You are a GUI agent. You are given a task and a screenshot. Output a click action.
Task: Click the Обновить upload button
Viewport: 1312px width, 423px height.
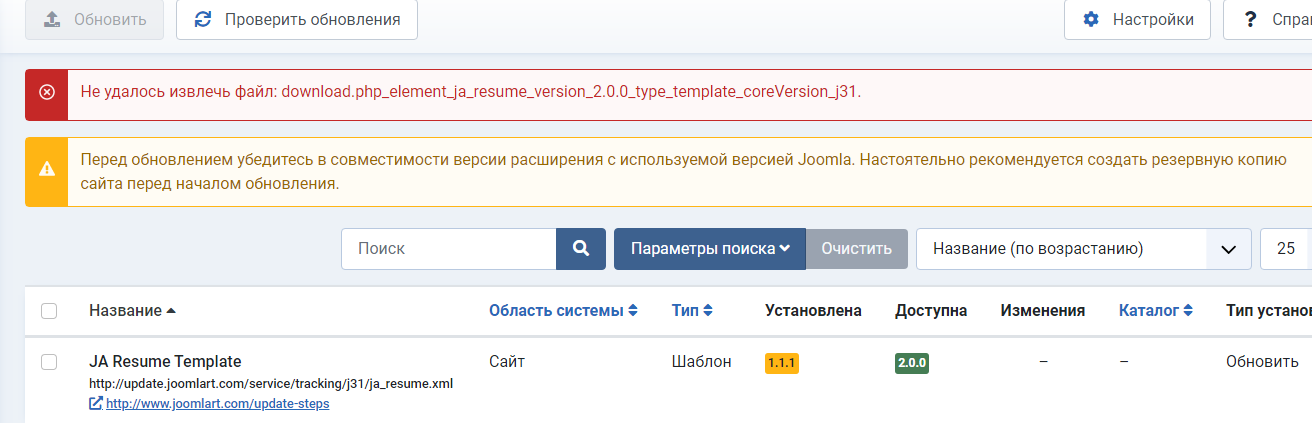coord(95,20)
